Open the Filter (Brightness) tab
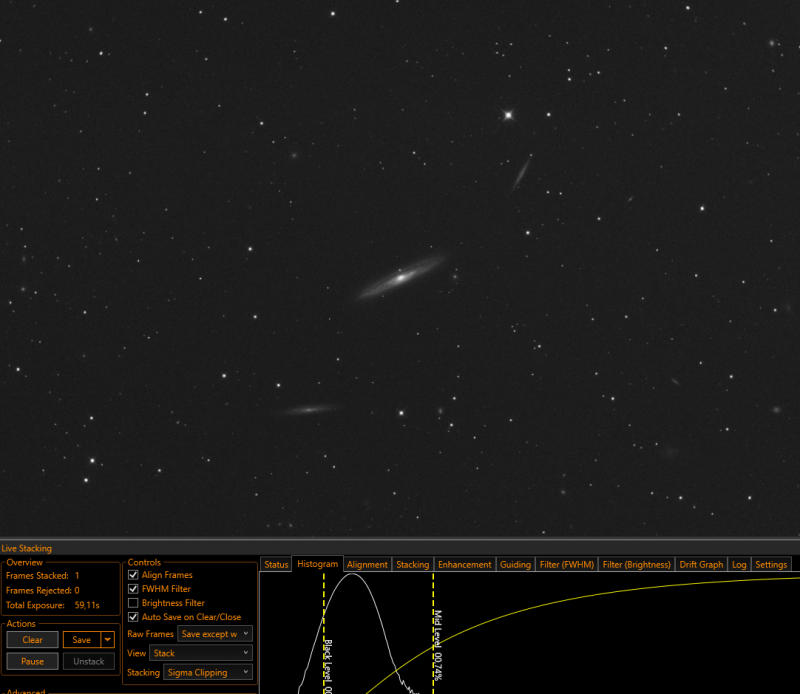This screenshot has height=694, width=800. 636,564
